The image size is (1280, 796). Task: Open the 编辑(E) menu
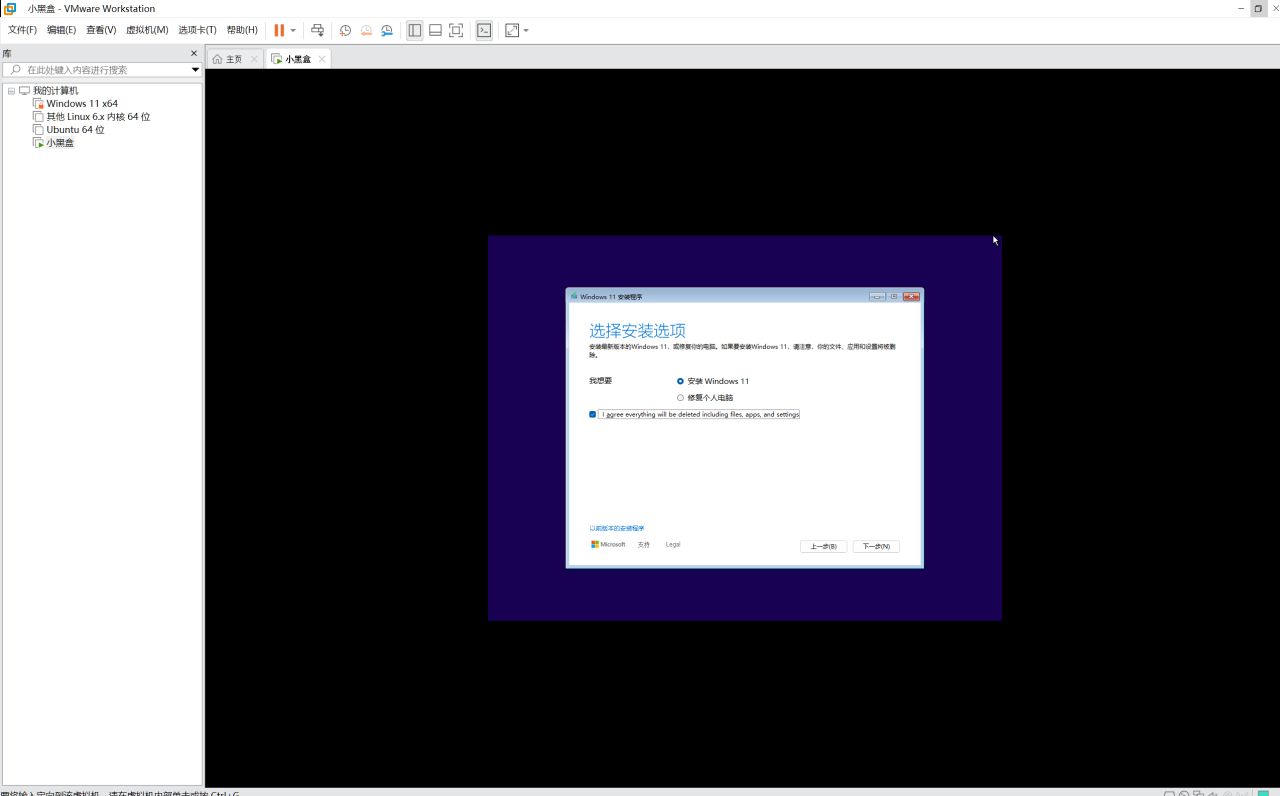pyautogui.click(x=61, y=30)
